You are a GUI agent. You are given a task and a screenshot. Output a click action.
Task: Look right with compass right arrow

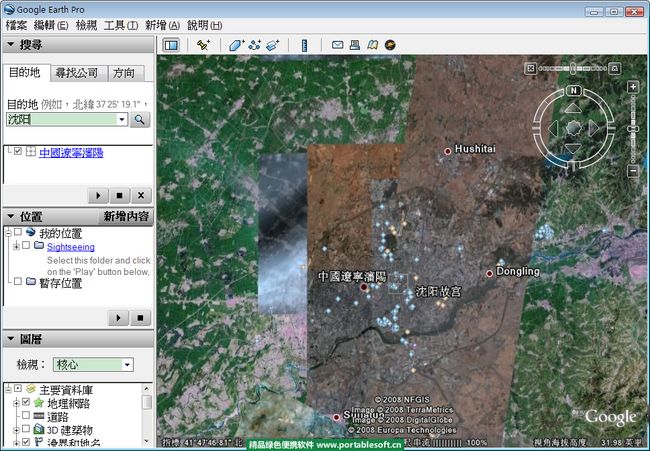point(594,129)
